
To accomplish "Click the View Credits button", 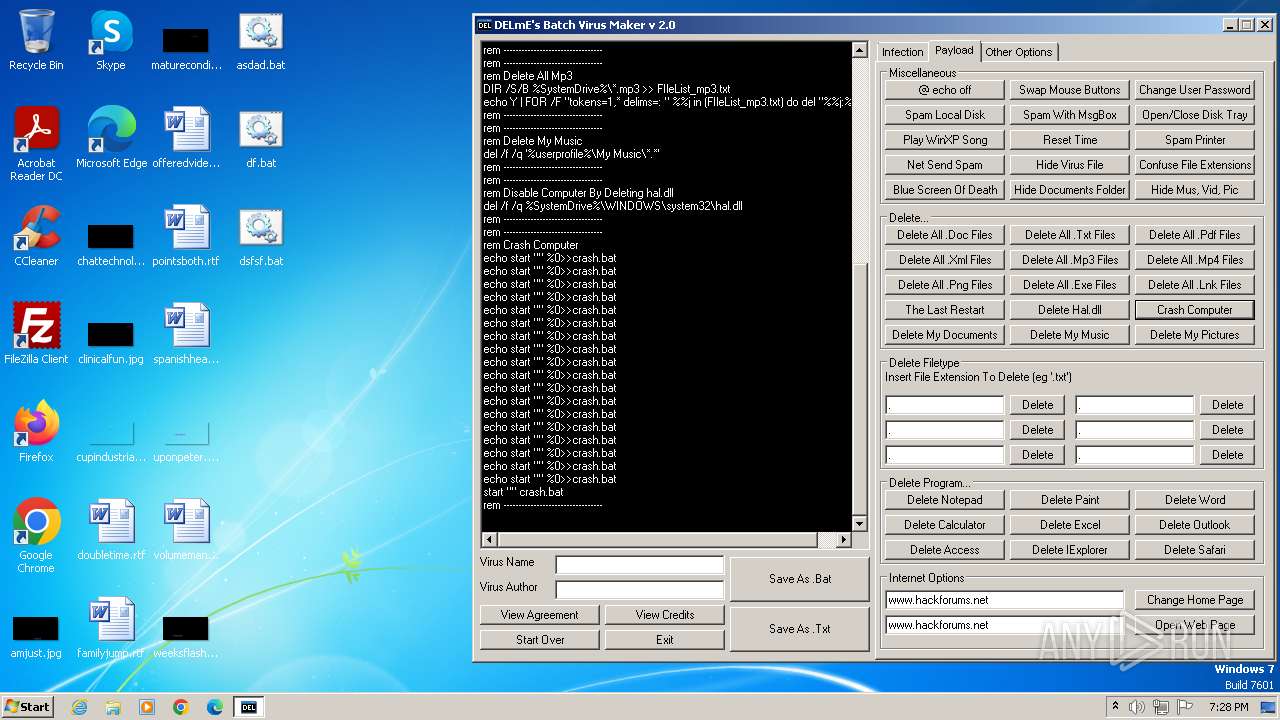I will (x=665, y=615).
